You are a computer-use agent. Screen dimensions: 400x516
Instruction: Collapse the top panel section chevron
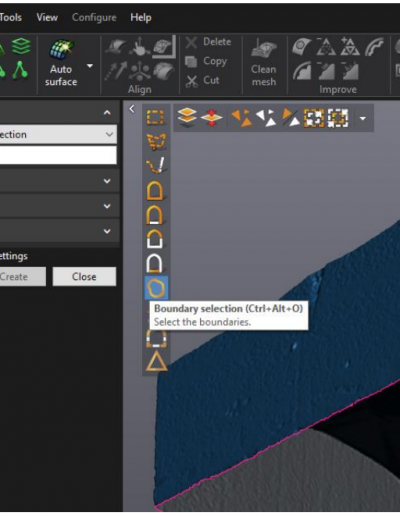[107, 113]
